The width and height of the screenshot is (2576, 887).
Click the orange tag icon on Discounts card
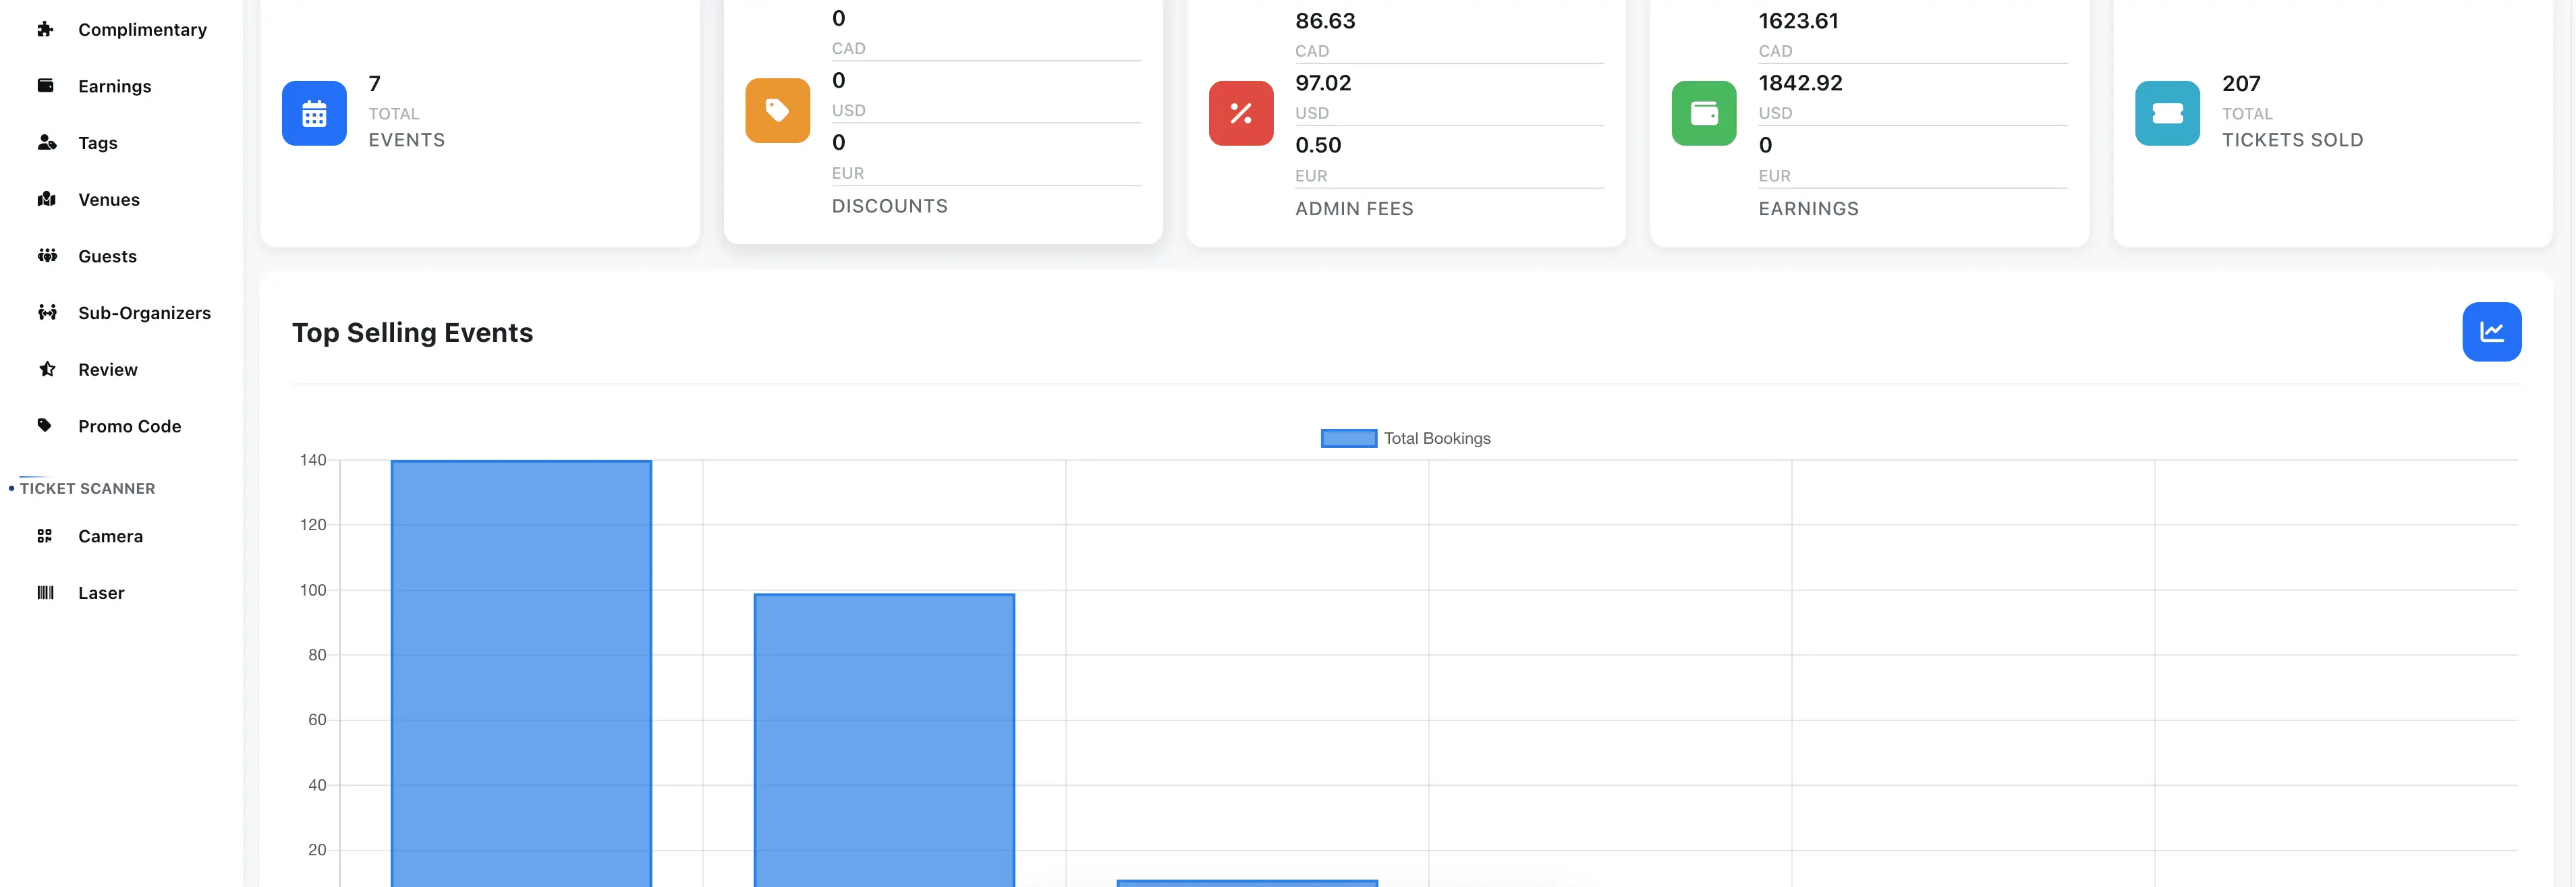pos(777,110)
